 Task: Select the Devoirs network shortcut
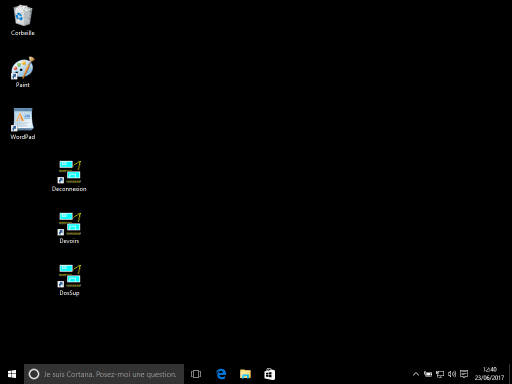(x=69, y=228)
